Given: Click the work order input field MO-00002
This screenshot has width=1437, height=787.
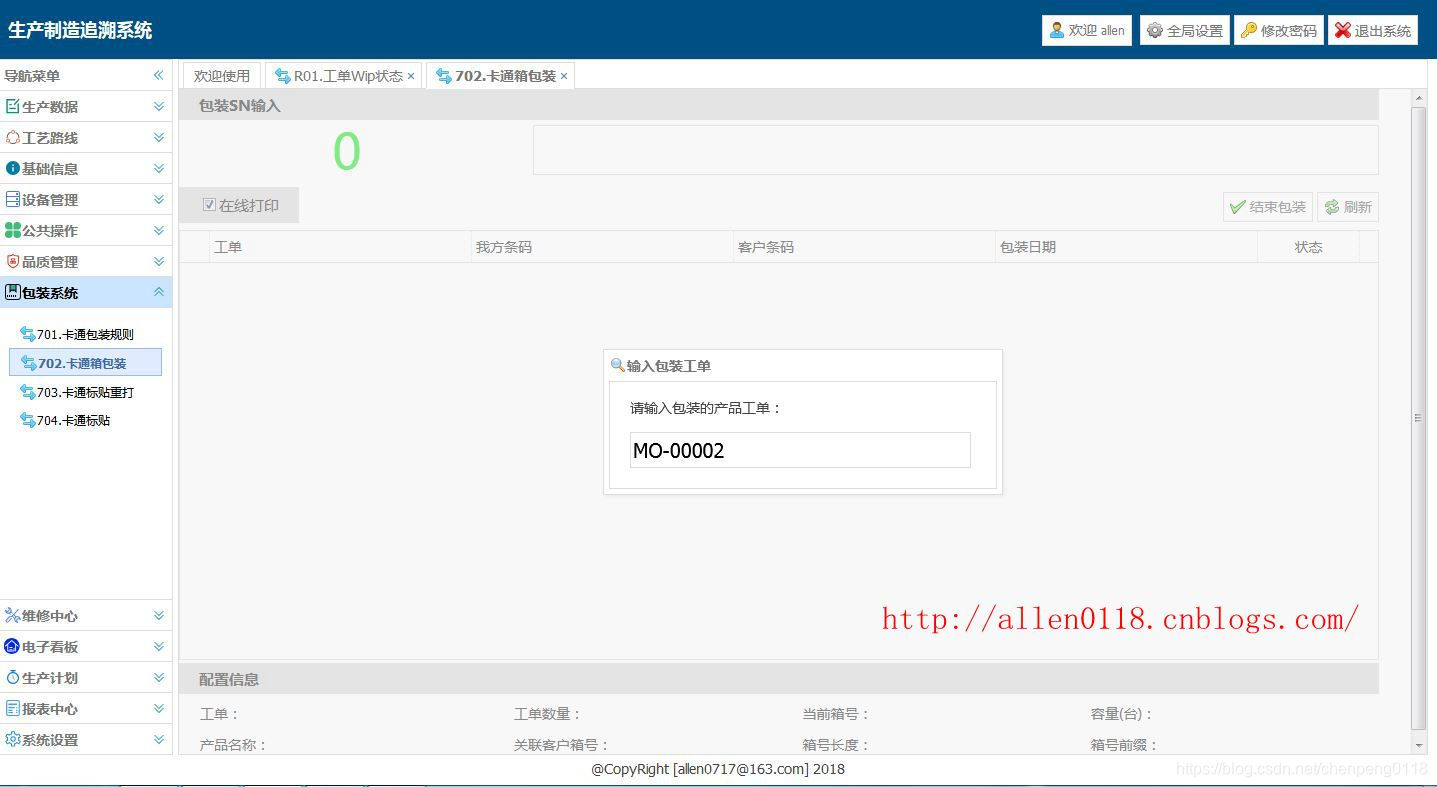Looking at the screenshot, I should tap(800, 450).
